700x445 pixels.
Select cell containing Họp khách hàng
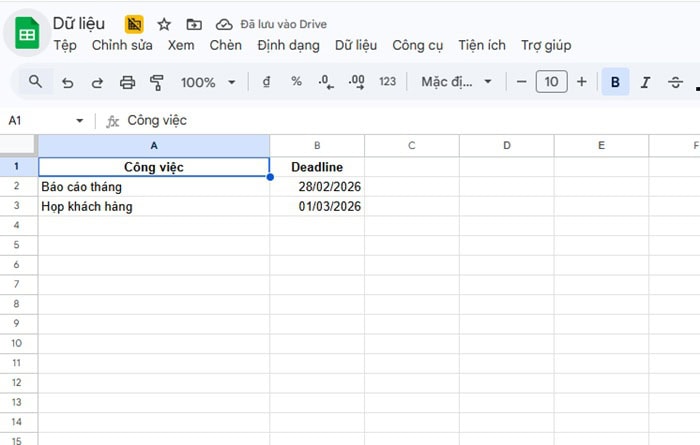pyautogui.click(x=153, y=207)
